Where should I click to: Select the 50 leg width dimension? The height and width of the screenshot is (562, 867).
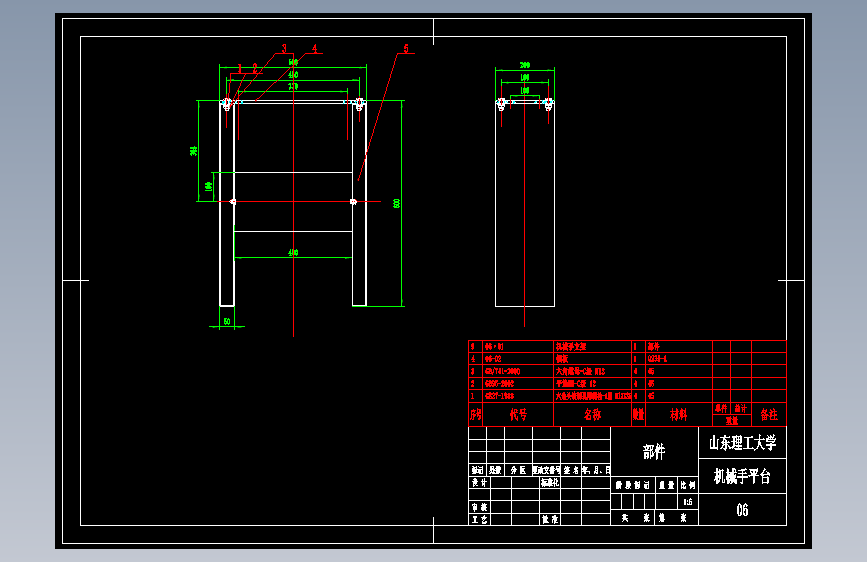pyautogui.click(x=227, y=321)
